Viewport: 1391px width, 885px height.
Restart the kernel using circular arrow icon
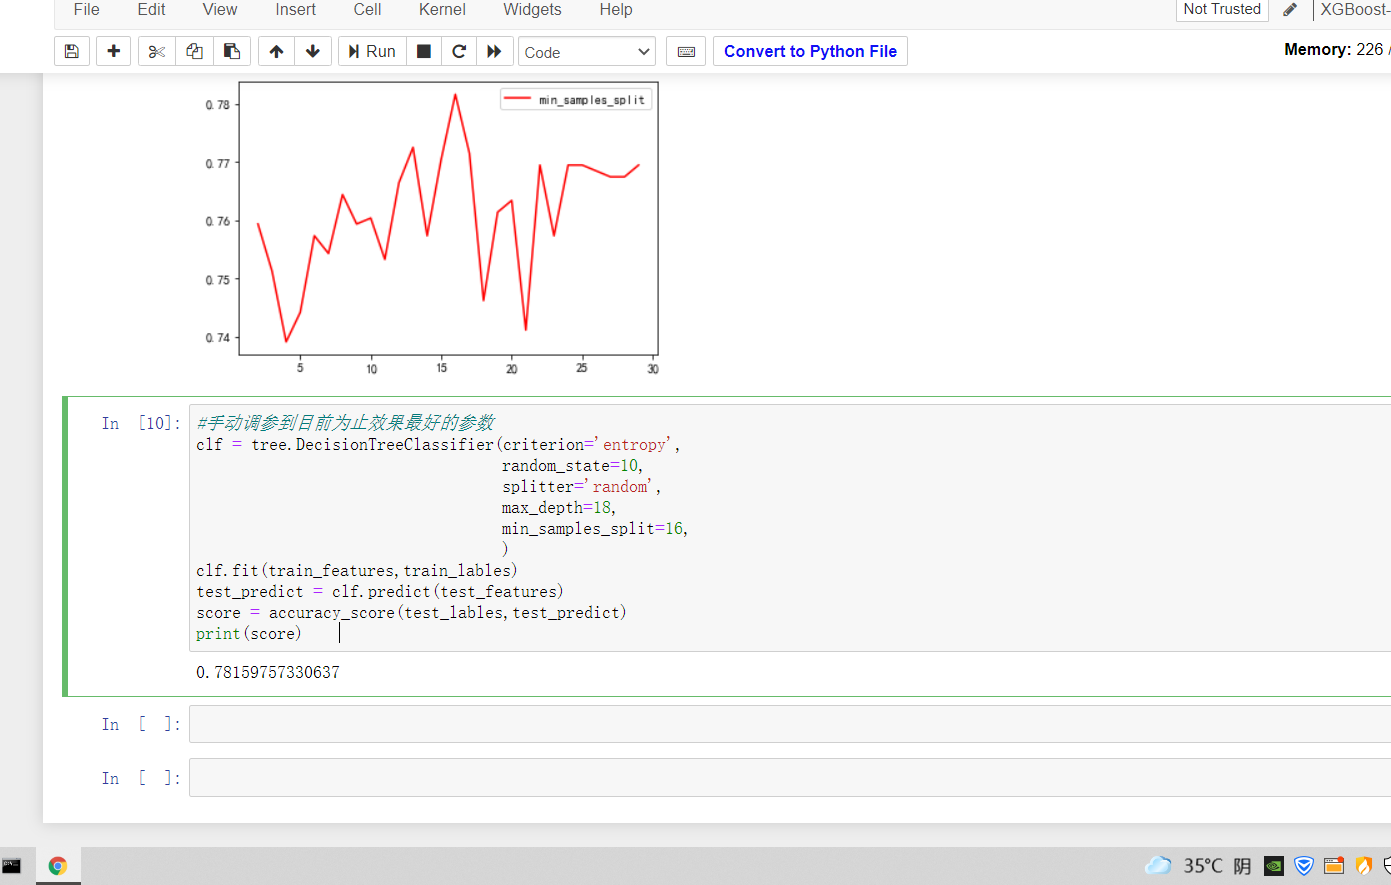pyautogui.click(x=459, y=51)
